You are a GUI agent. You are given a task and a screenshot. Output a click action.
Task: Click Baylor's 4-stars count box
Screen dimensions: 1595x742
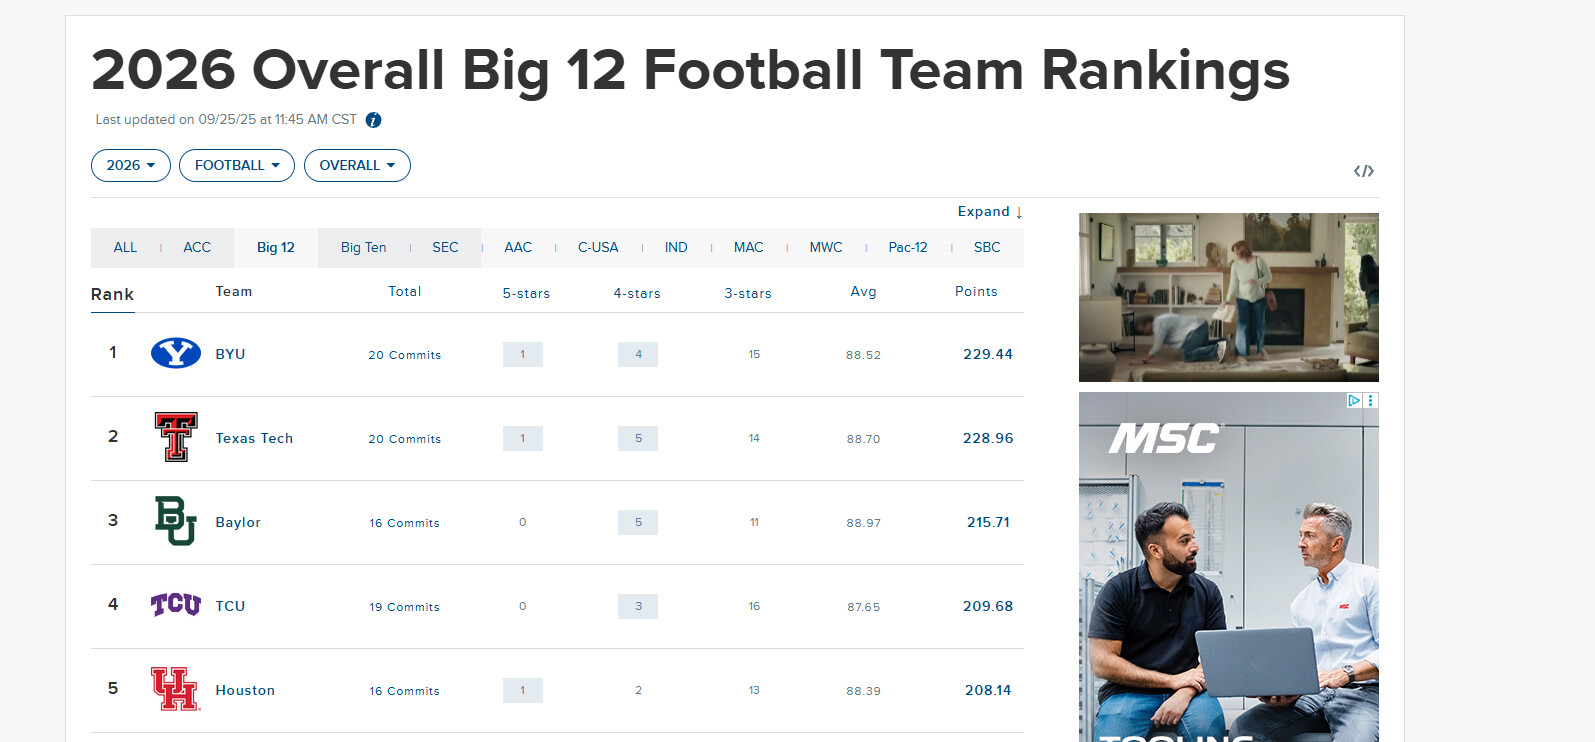click(638, 522)
